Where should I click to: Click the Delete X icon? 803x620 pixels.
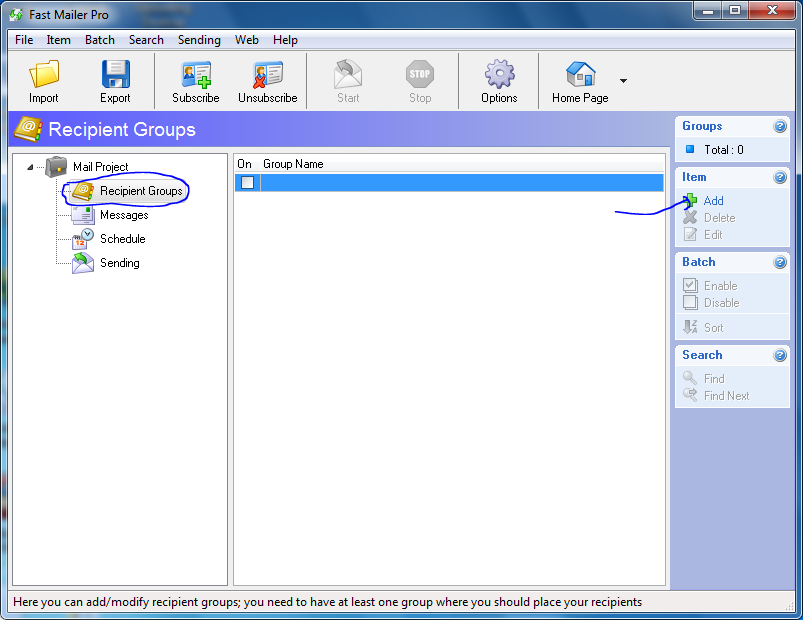coord(690,218)
